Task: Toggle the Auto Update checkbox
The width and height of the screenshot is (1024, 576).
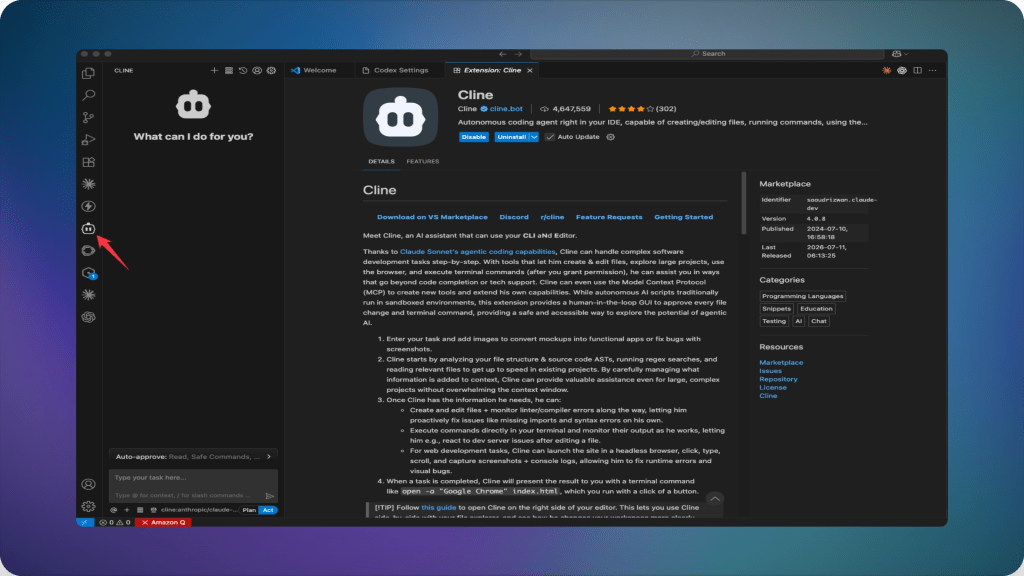Action: tap(550, 137)
